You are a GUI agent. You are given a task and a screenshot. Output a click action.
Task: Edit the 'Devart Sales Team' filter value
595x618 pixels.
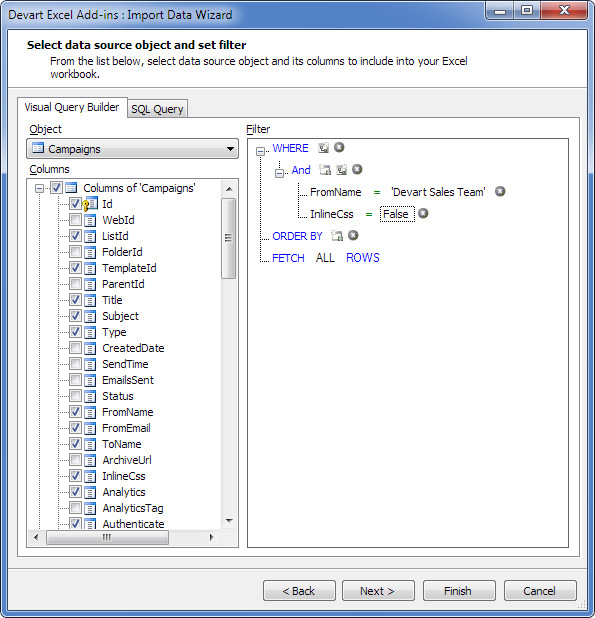[438, 192]
